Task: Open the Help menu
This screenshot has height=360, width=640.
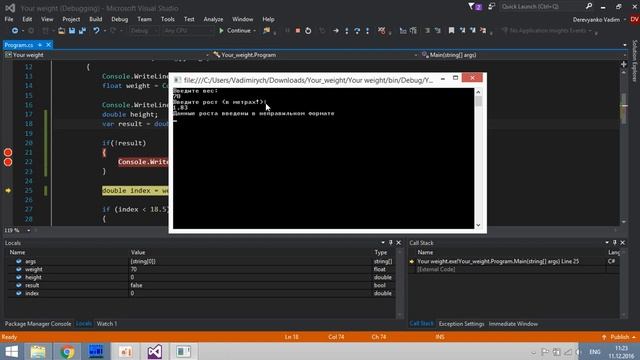Action: 268,19
